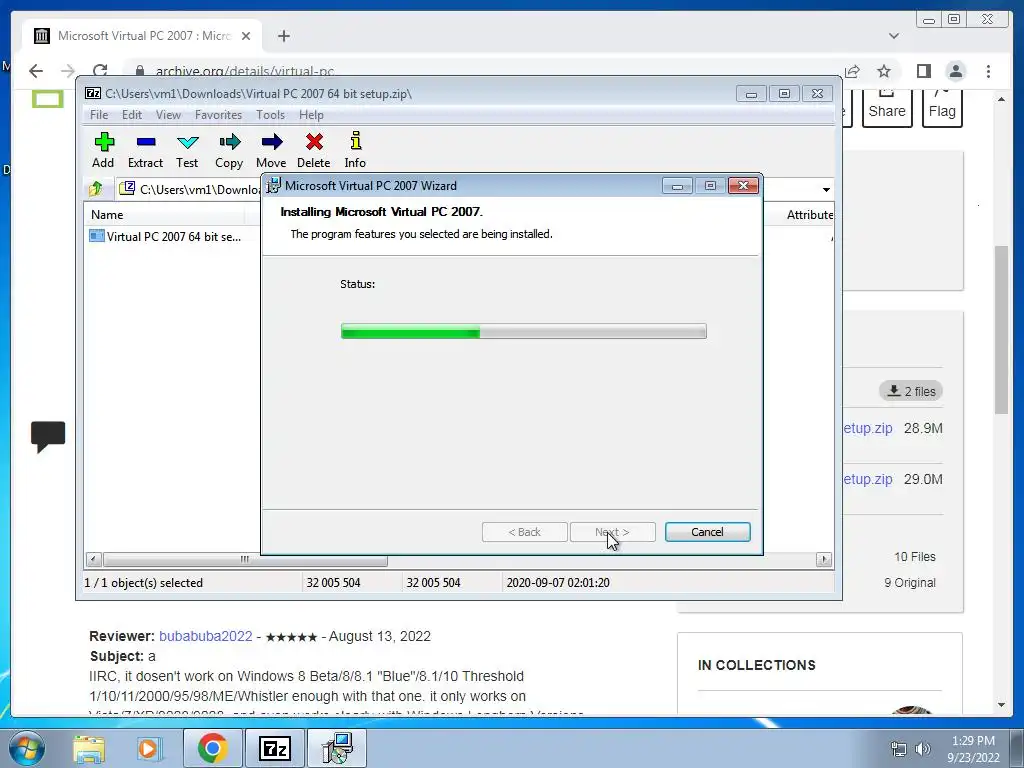Screen dimensions: 1024x768
Task: Toggle the Chrome side panel
Action: pyautogui.click(x=923, y=71)
